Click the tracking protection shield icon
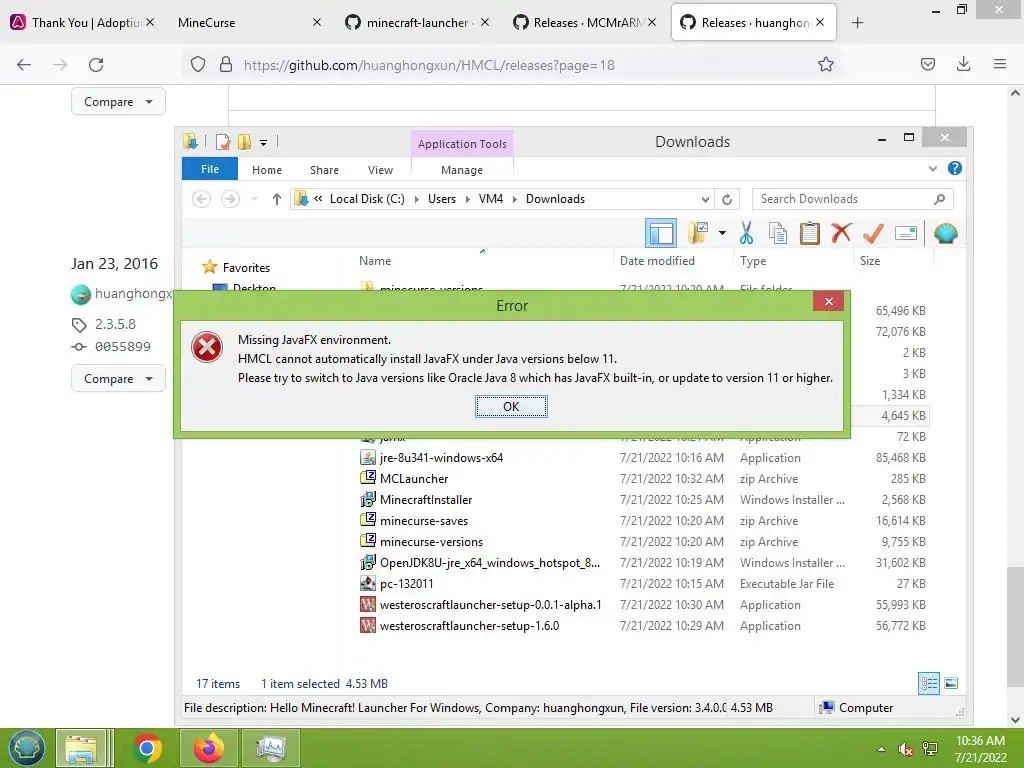 (198, 65)
